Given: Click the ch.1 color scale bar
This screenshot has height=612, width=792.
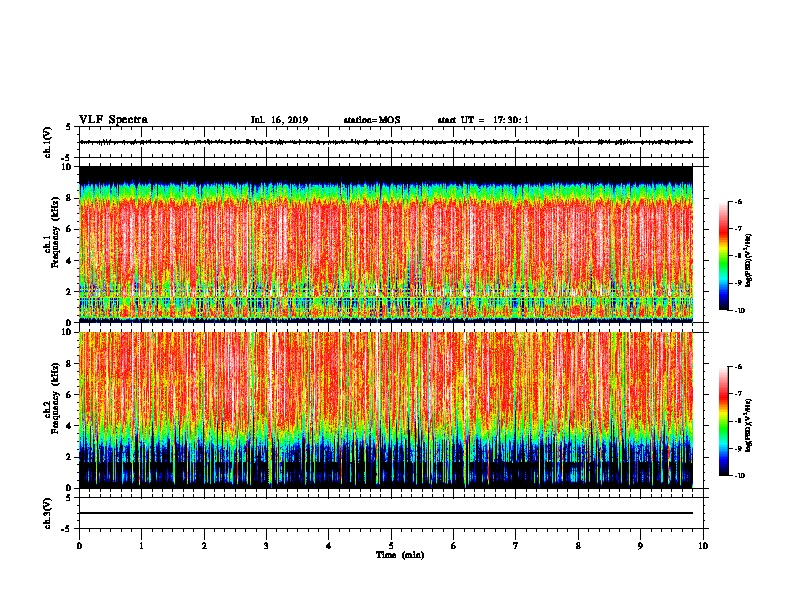Looking at the screenshot, I should coord(724,256).
